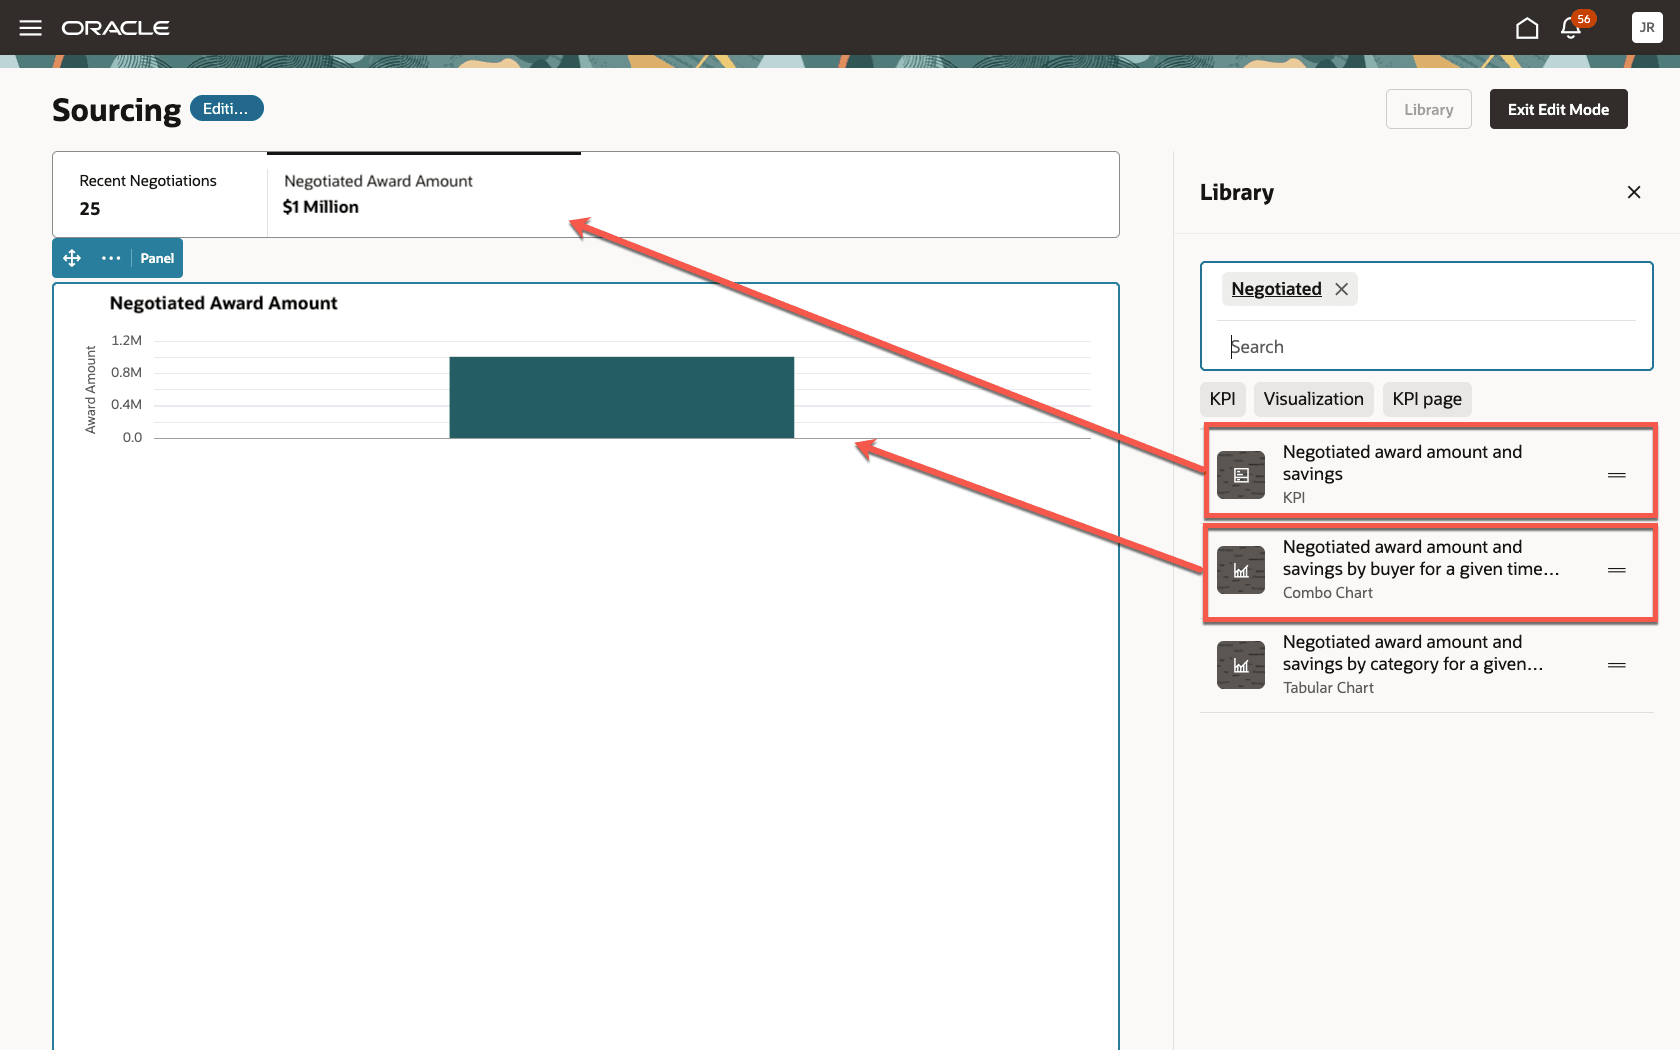Screen dimensions: 1680x1050
Task: Switch to the Recent Negotiations tab
Action: tap(147, 195)
